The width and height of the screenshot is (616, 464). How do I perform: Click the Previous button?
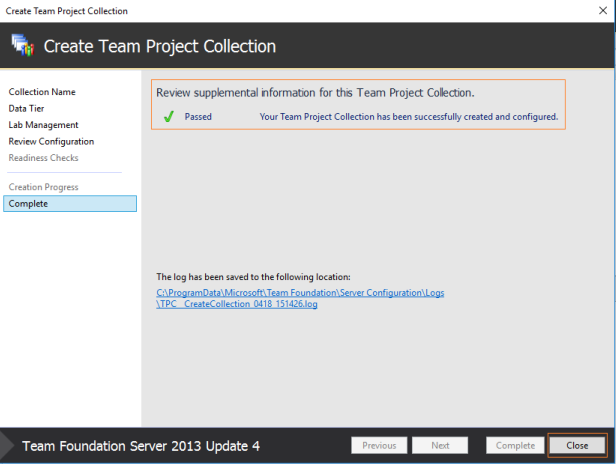coord(379,446)
